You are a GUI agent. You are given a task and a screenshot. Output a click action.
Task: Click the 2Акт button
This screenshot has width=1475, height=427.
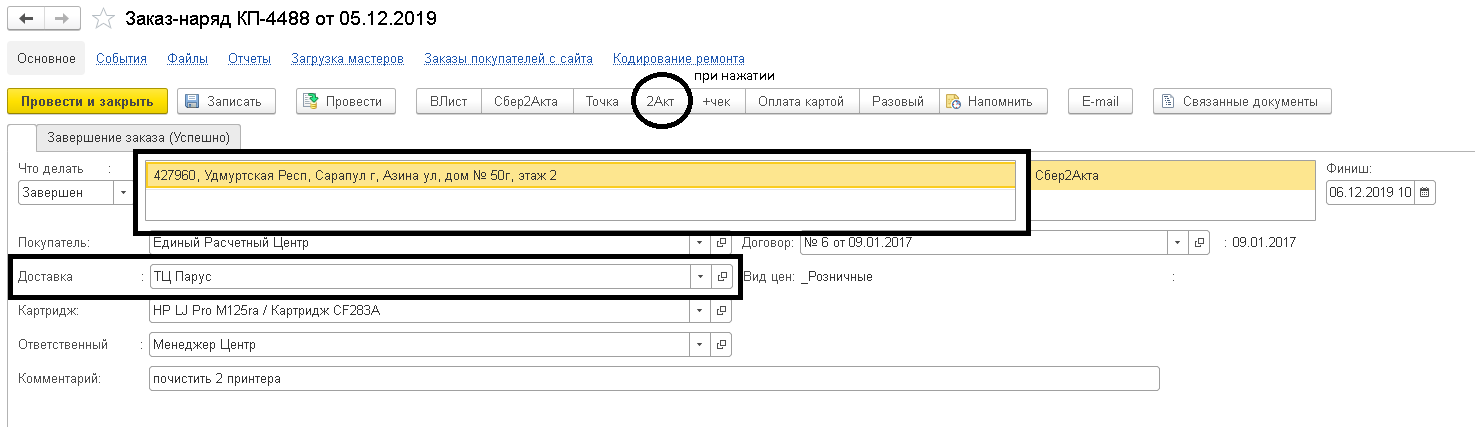point(660,101)
